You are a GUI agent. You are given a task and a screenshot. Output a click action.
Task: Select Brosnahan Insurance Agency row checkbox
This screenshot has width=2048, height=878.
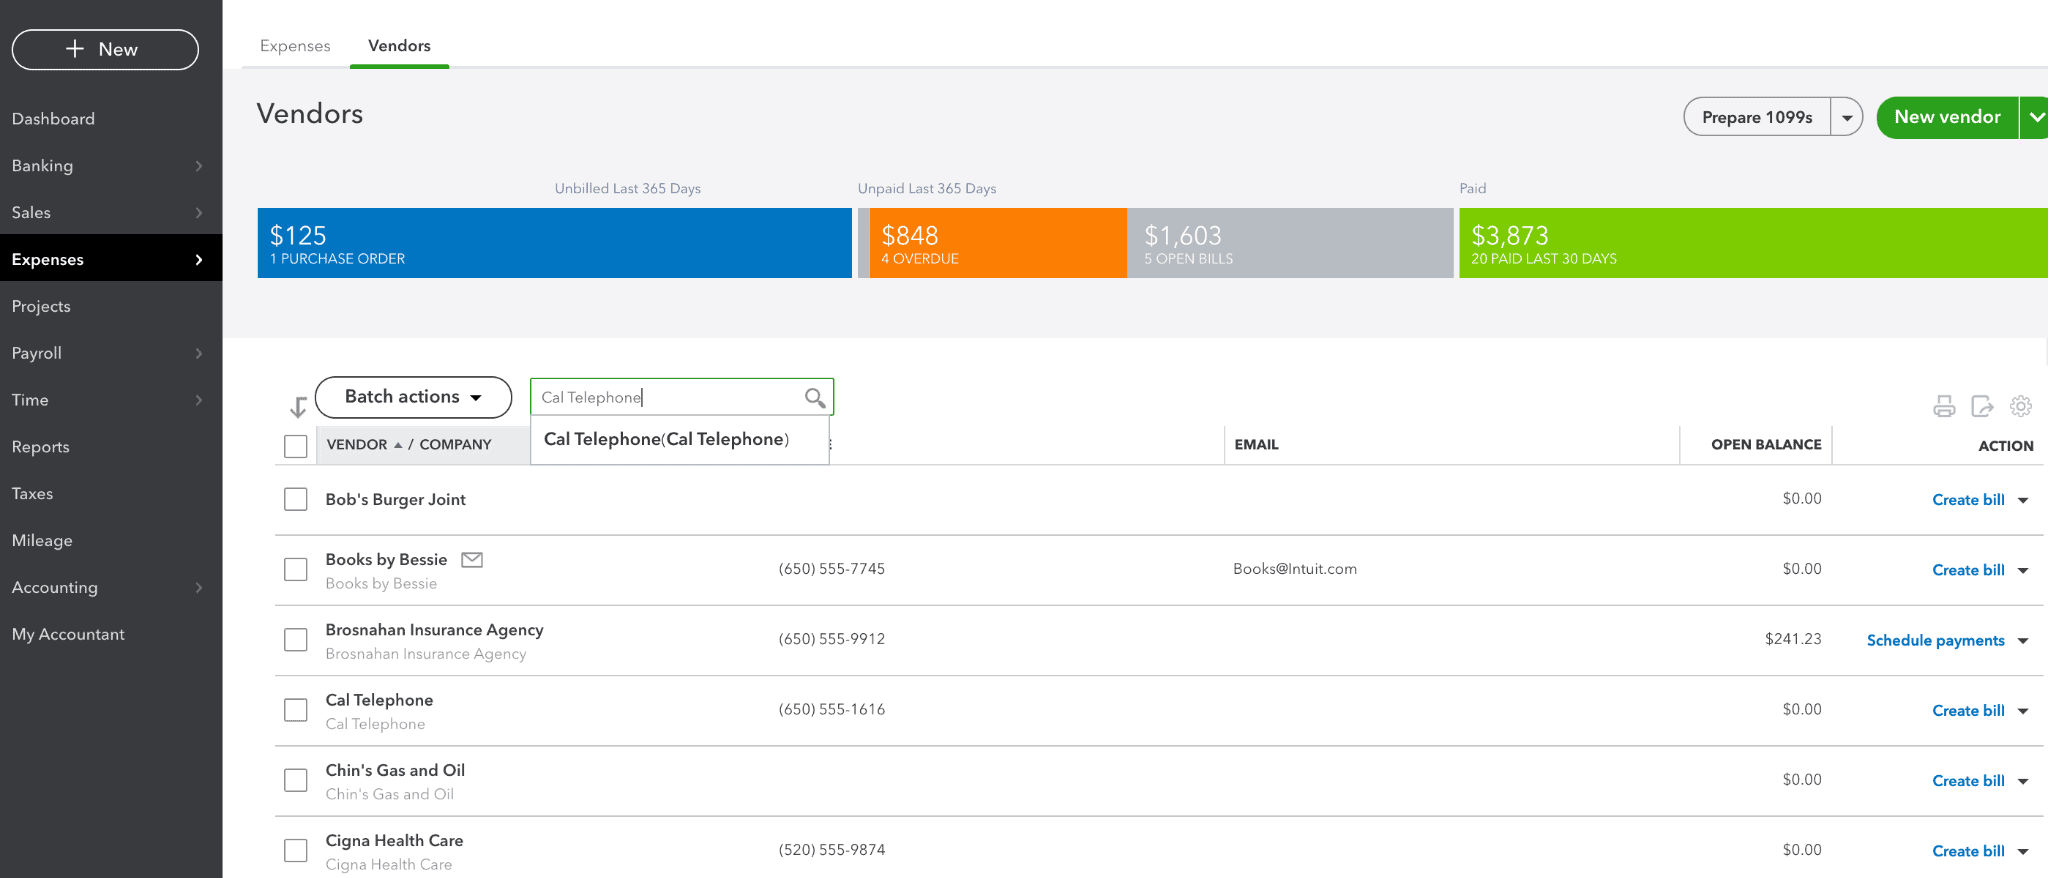pyautogui.click(x=296, y=639)
